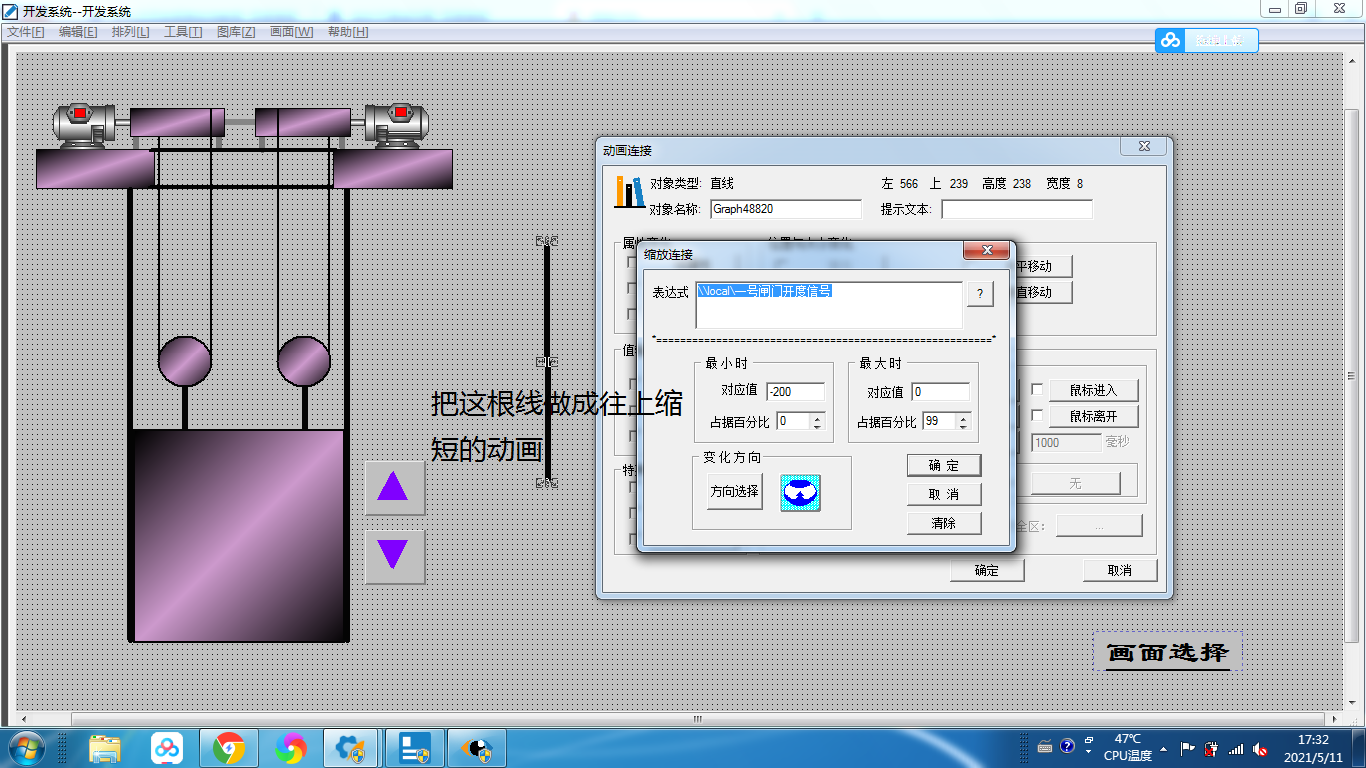Toggle the 鼠标进入 checkbox
This screenshot has width=1366, height=768.
click(1037, 389)
